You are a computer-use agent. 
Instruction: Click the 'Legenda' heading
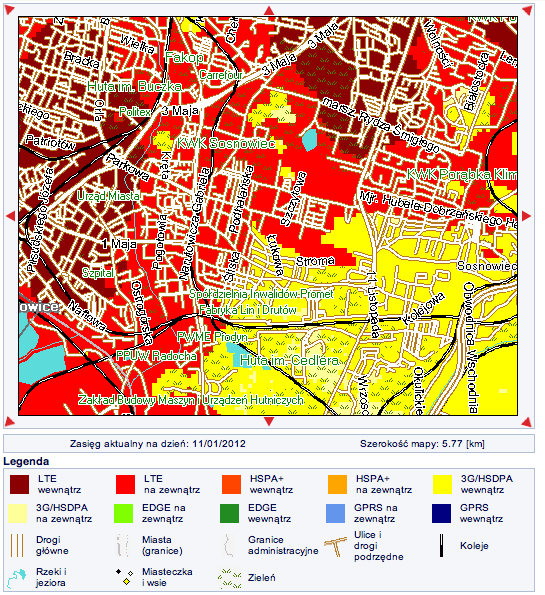(x=27, y=461)
